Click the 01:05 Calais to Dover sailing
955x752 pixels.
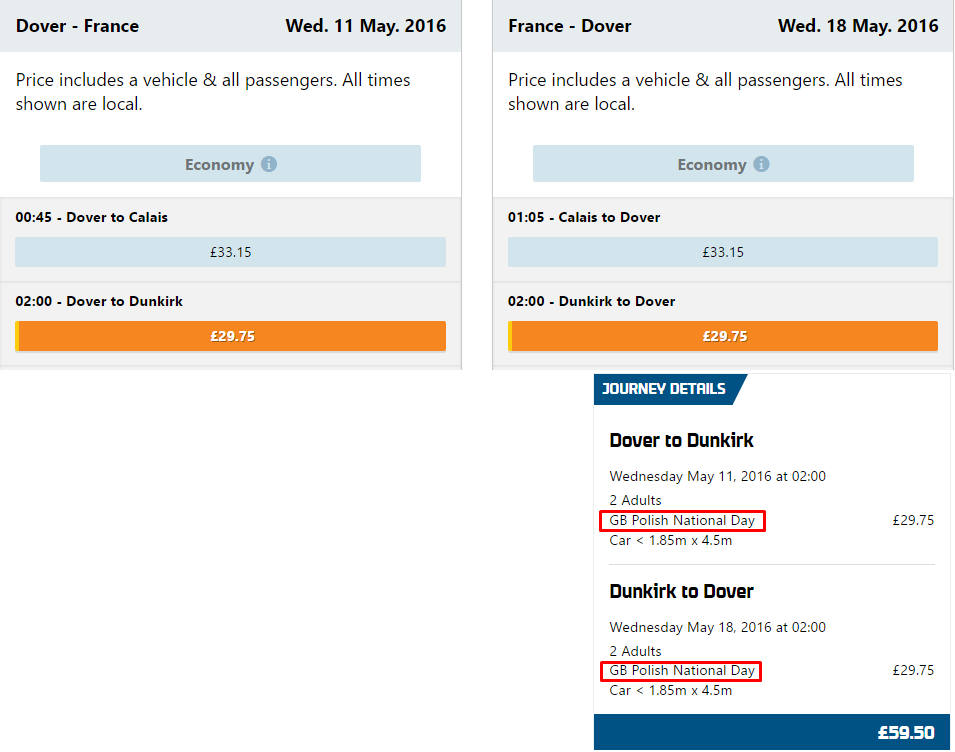(x=584, y=217)
